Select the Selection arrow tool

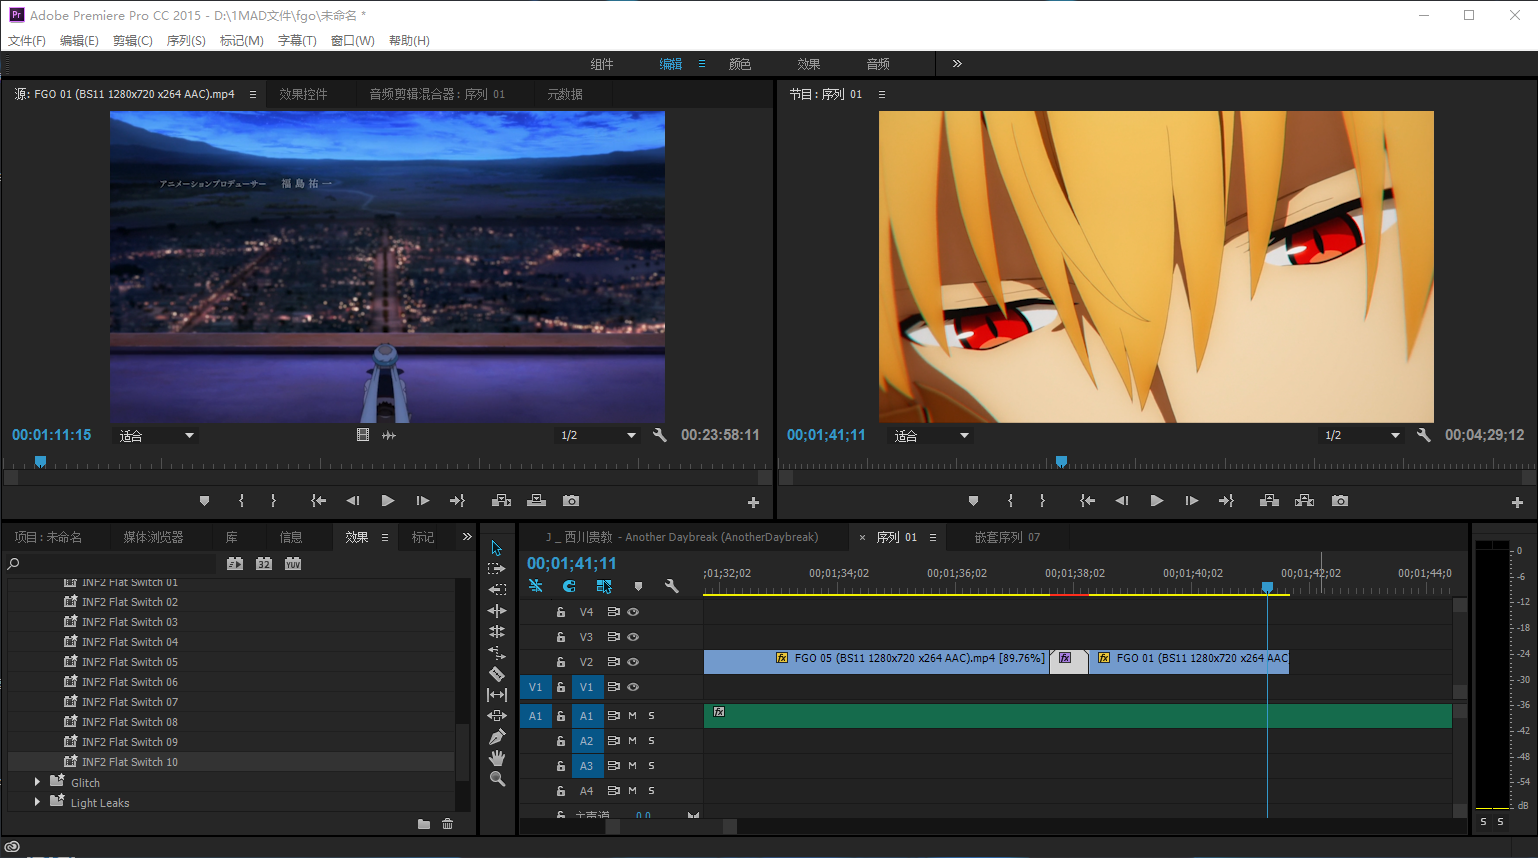(497, 548)
